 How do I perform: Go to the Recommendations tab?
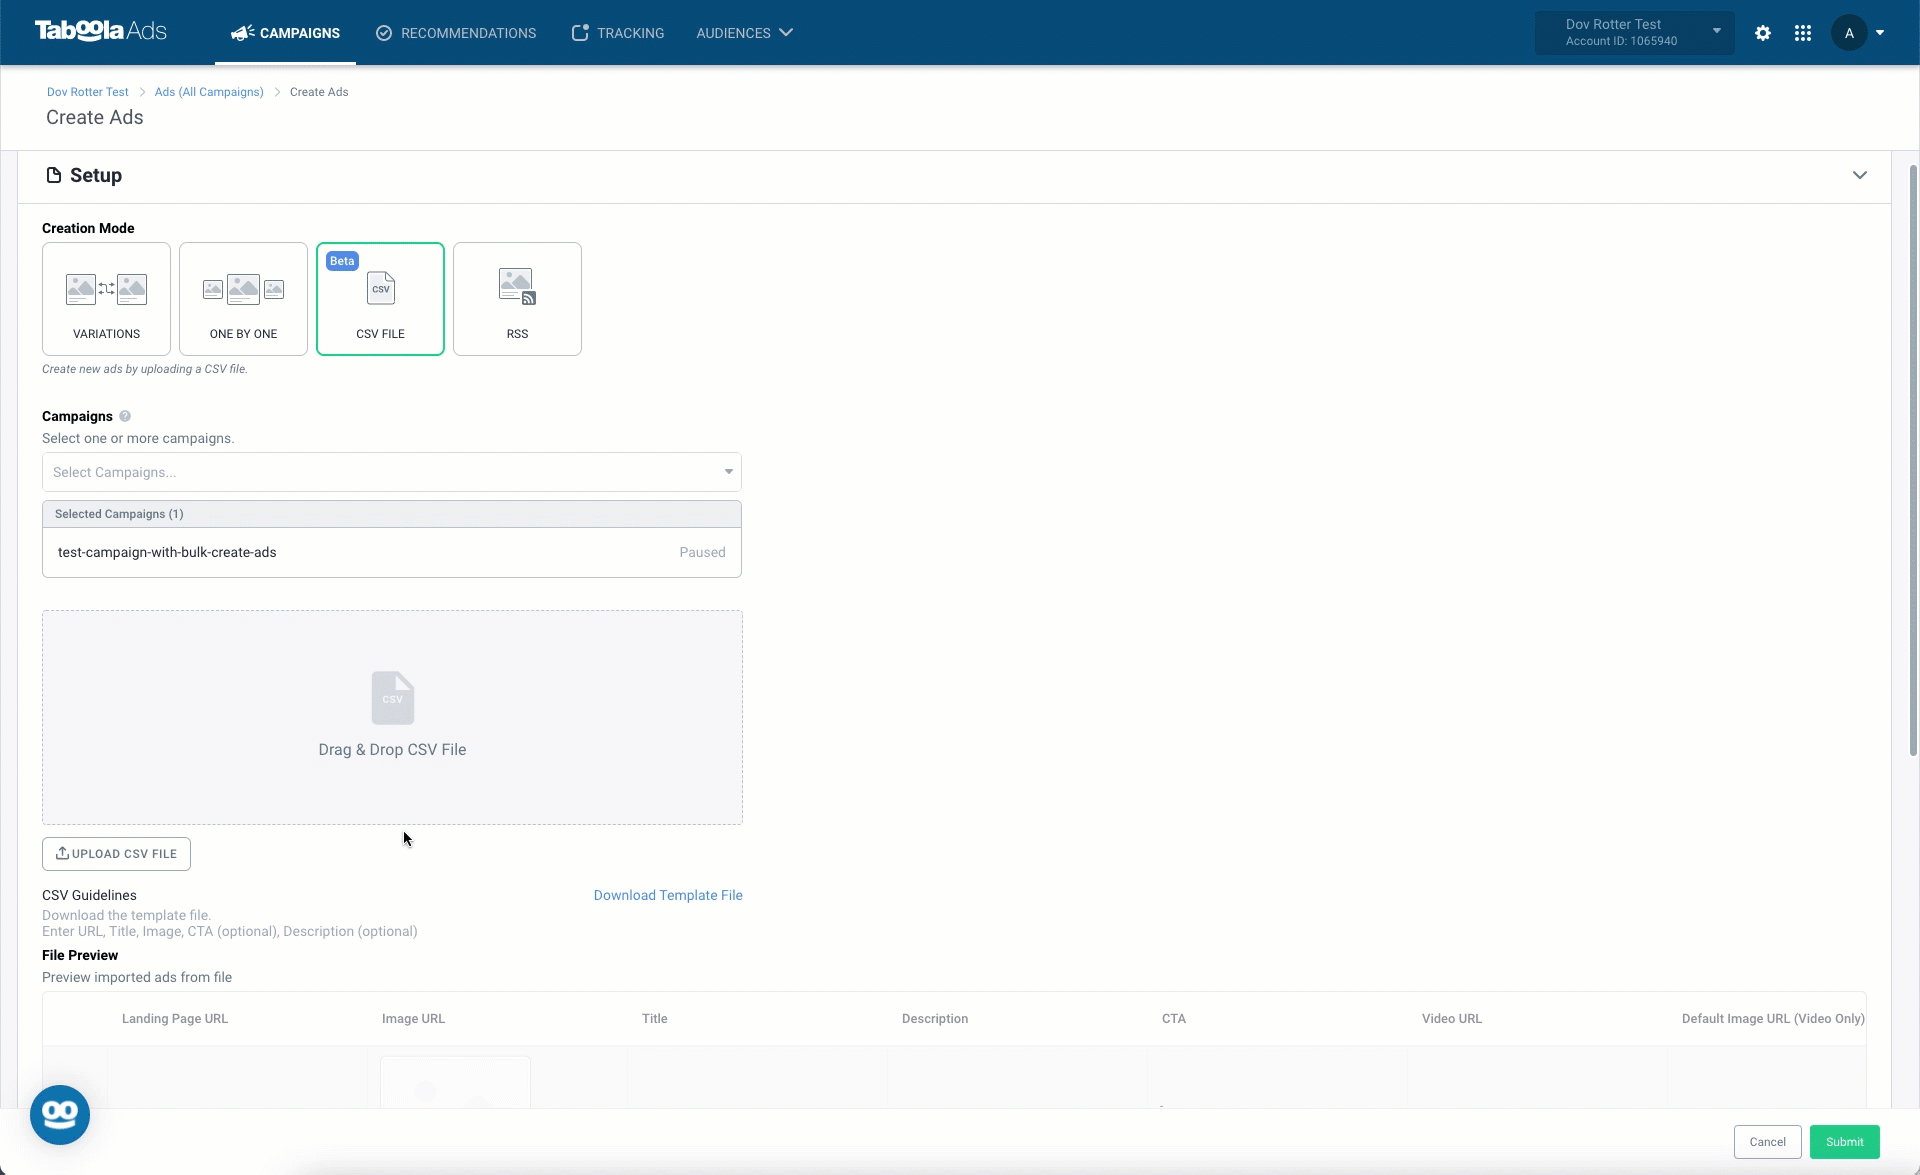point(456,33)
